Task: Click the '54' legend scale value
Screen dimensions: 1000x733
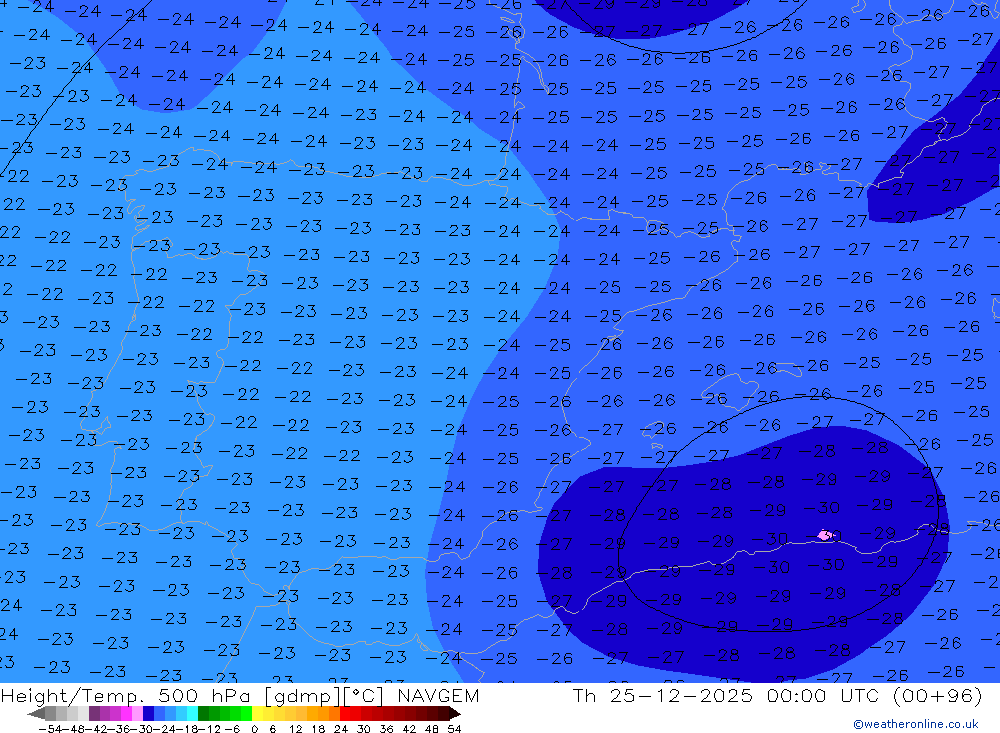Action: [x=454, y=729]
